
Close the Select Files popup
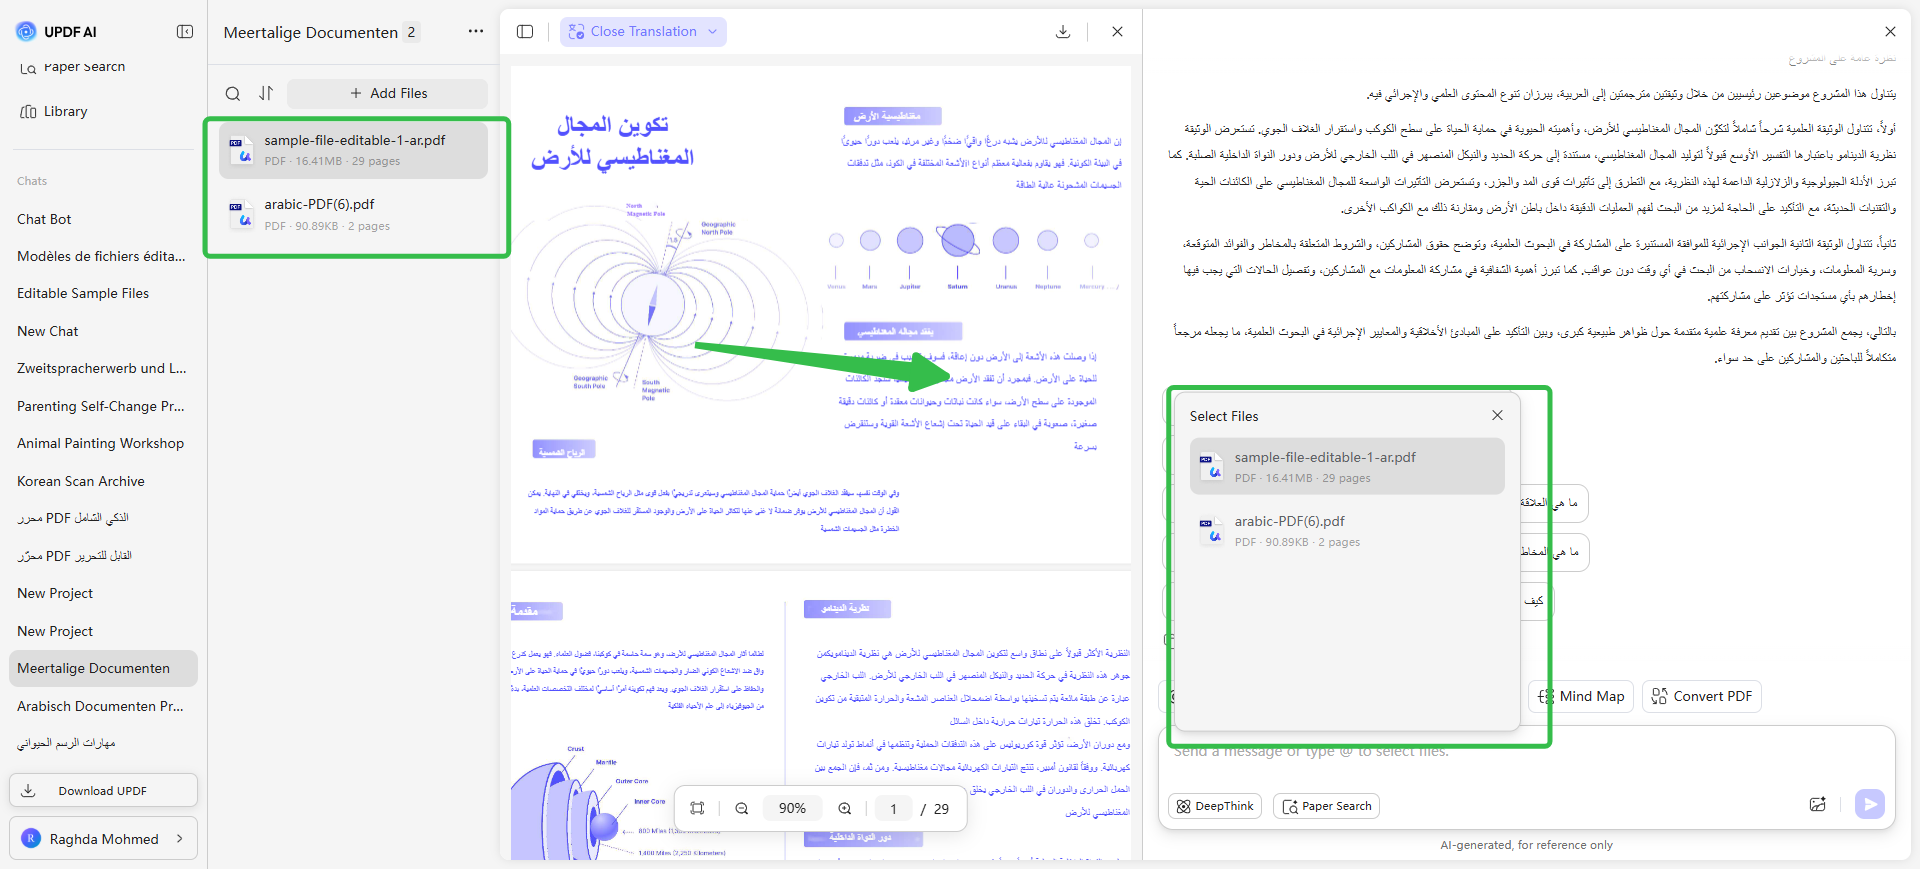[1497, 416]
